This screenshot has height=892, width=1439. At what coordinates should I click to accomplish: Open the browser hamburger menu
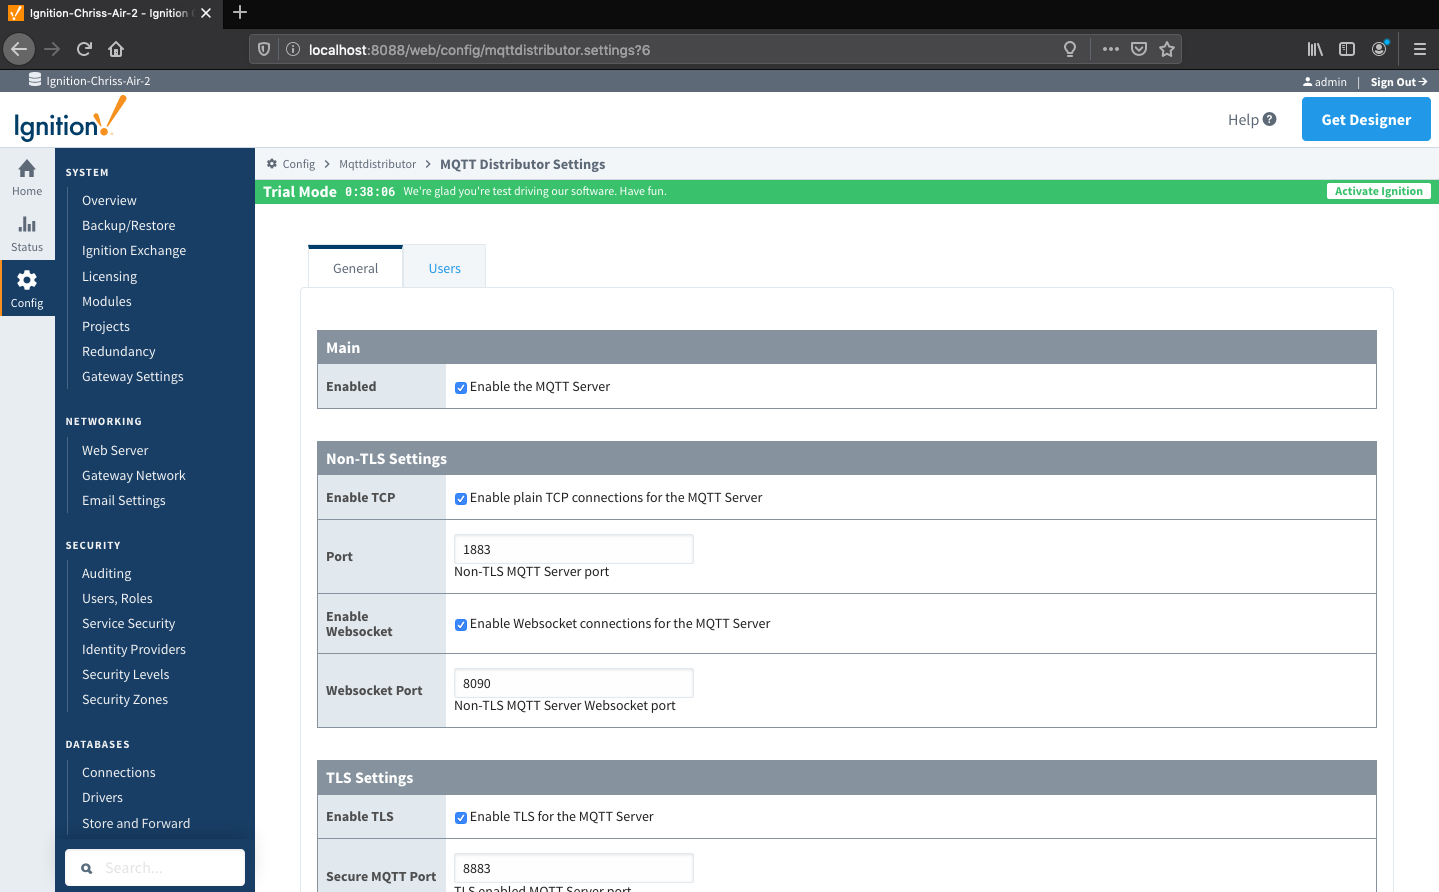tap(1419, 49)
